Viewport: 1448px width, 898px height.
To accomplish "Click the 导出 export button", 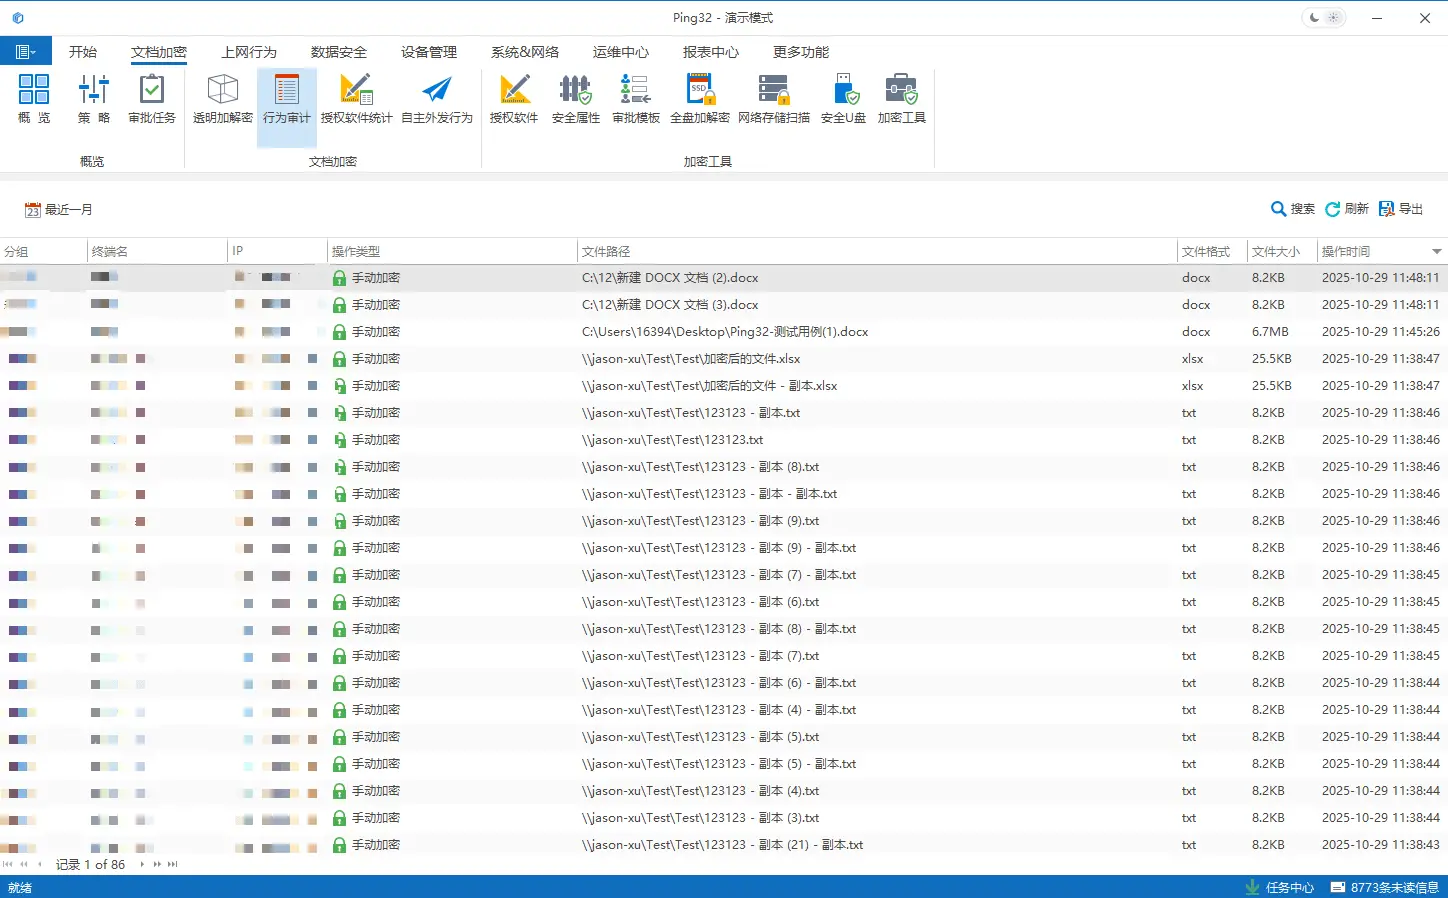I will 1401,209.
